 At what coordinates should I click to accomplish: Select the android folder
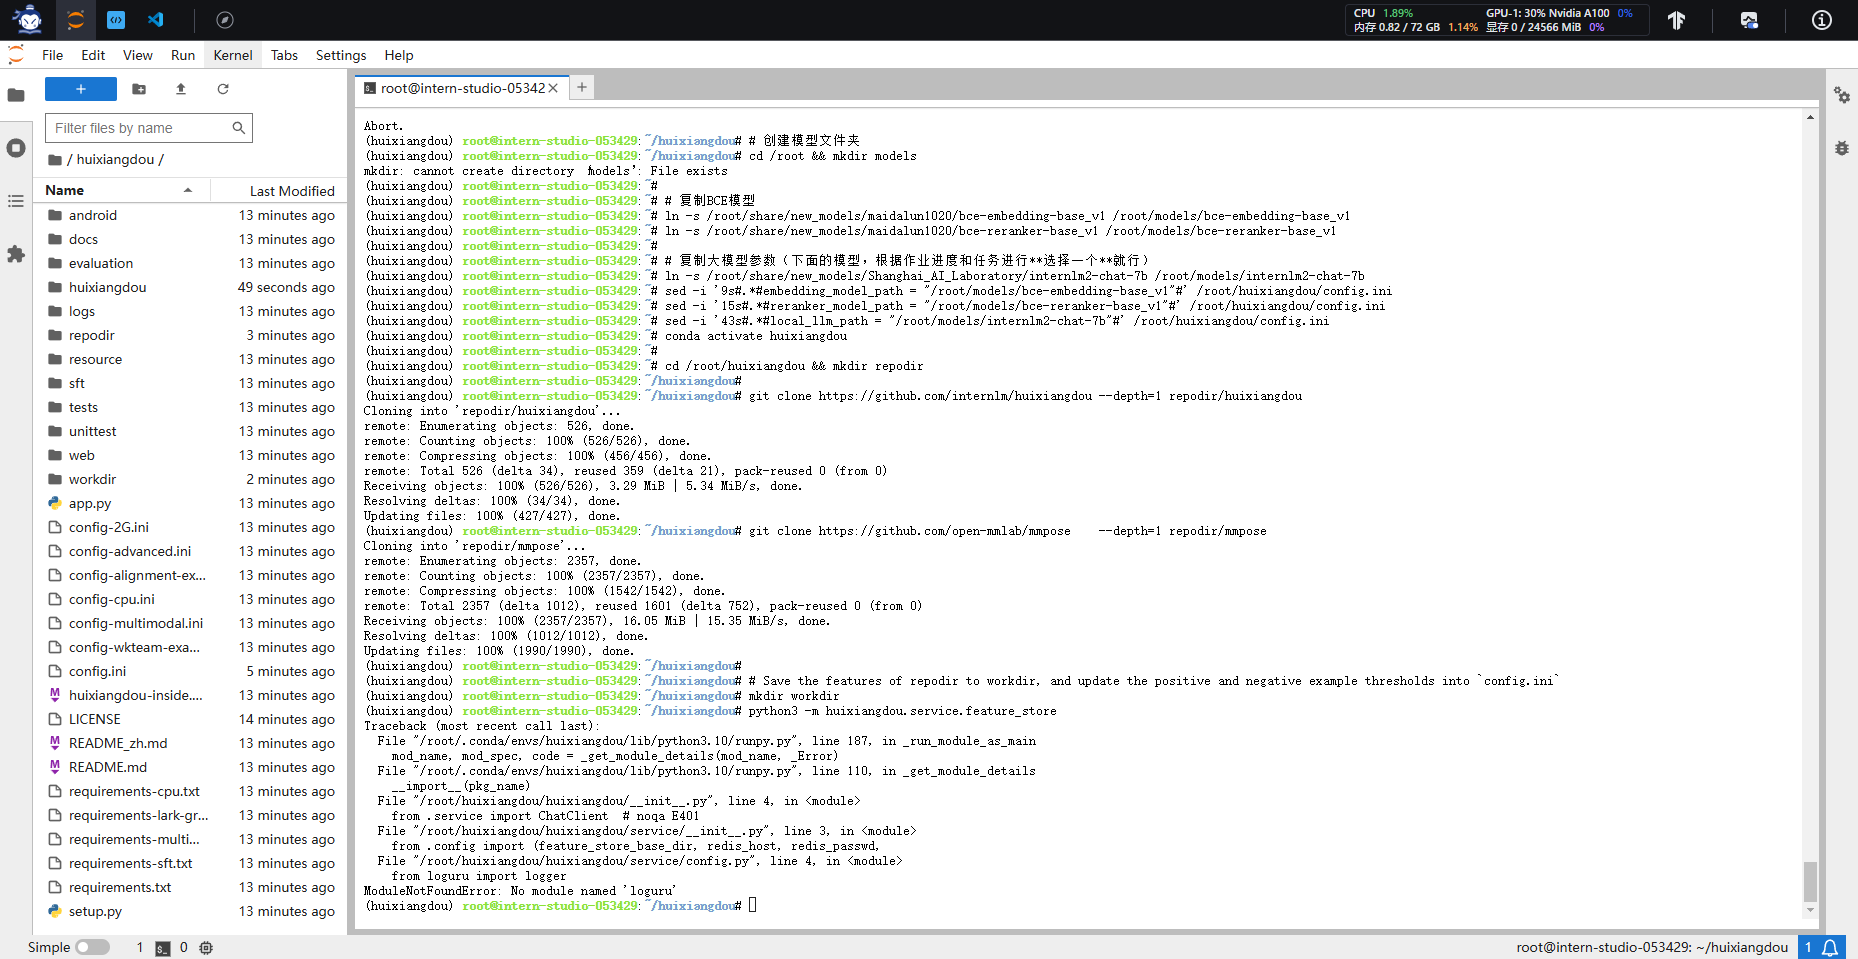pyautogui.click(x=191, y=215)
